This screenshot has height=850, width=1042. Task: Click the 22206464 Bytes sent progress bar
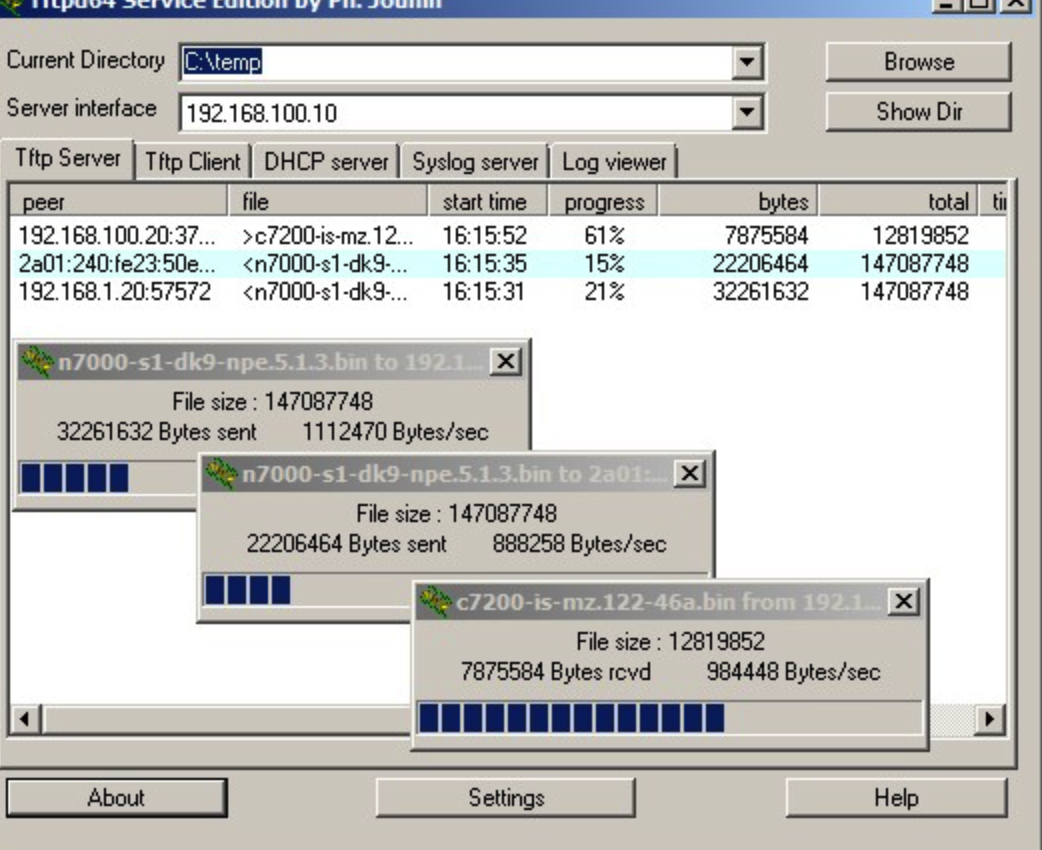tap(307, 590)
